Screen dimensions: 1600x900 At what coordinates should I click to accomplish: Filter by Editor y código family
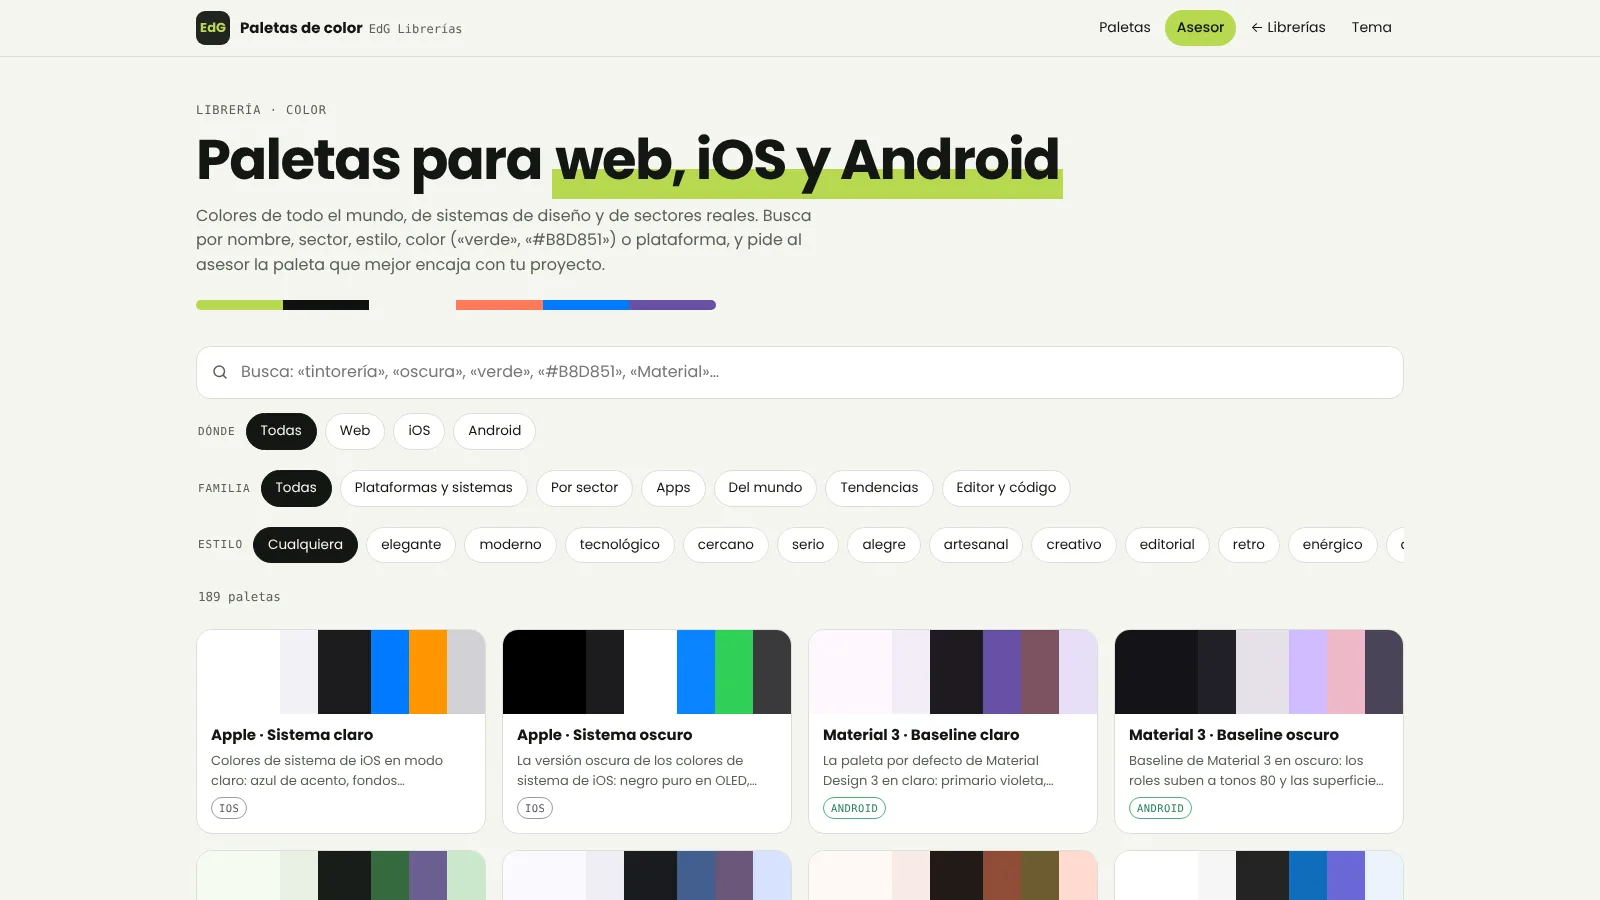pyautogui.click(x=1006, y=488)
